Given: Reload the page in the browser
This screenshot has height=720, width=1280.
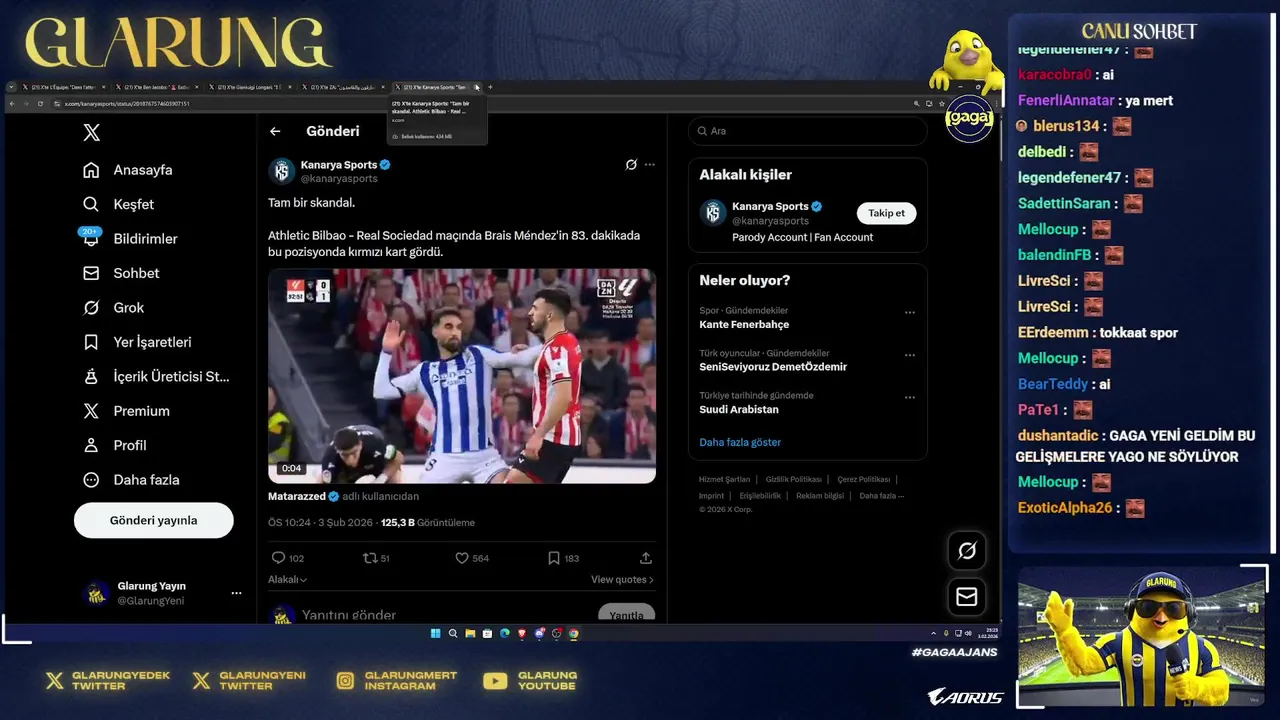Looking at the screenshot, I should pos(40,104).
